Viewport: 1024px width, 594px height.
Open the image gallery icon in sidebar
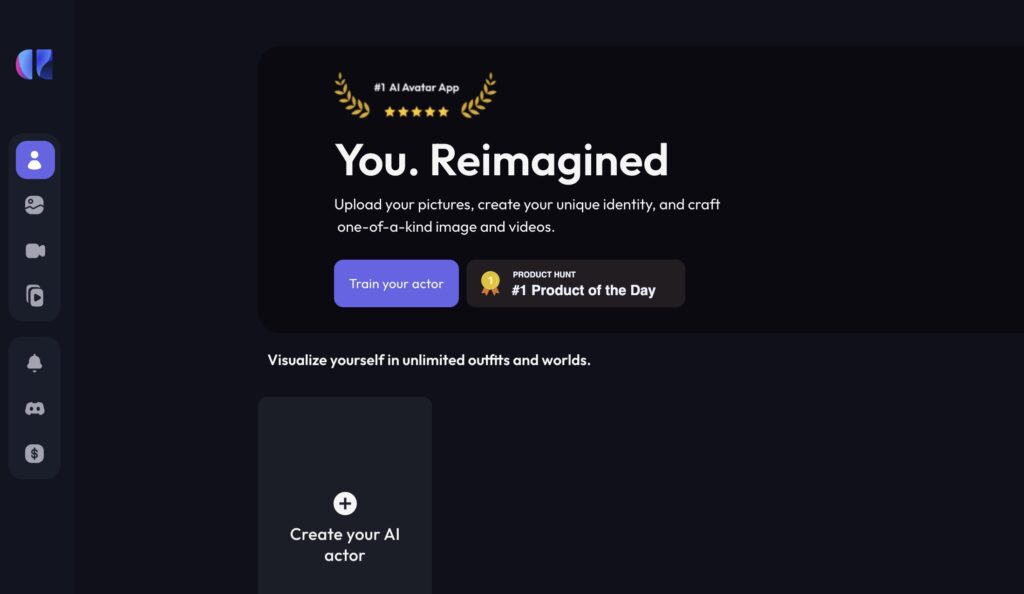pos(35,205)
